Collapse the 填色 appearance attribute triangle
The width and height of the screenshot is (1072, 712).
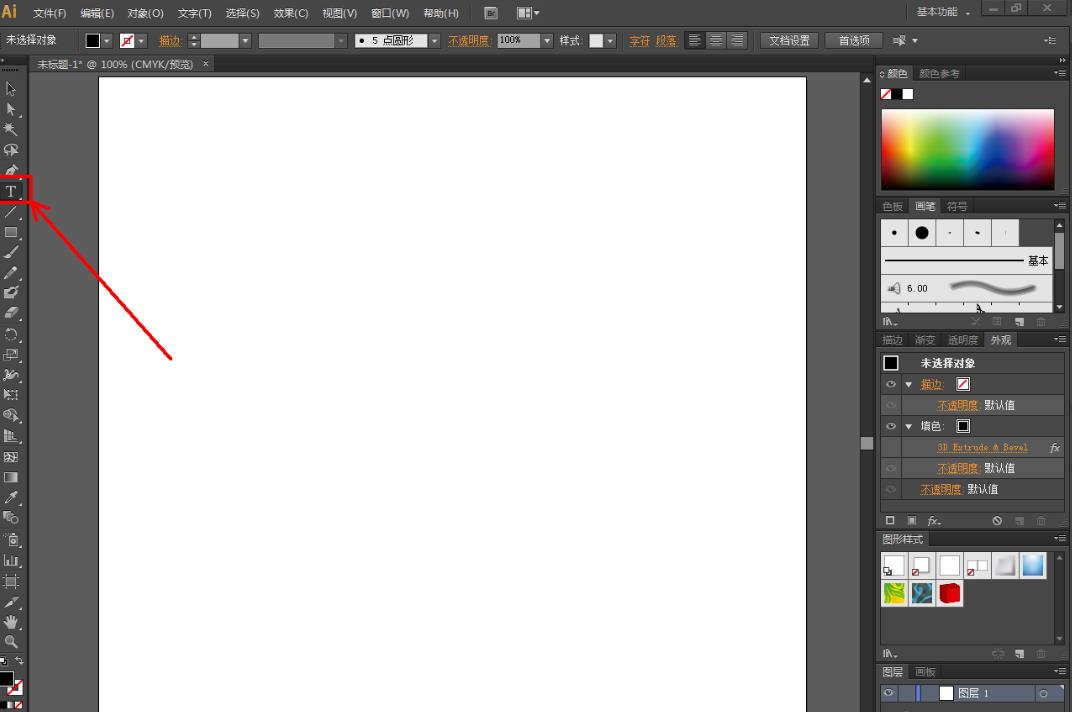click(x=909, y=426)
